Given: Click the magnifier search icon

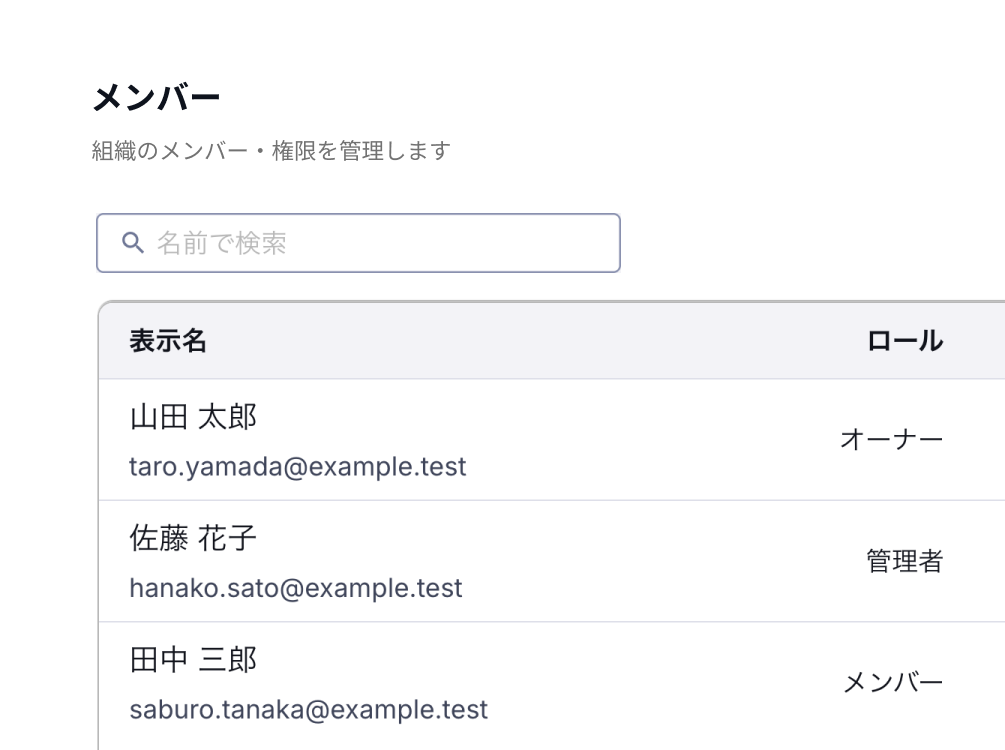Looking at the screenshot, I should click(x=133, y=243).
